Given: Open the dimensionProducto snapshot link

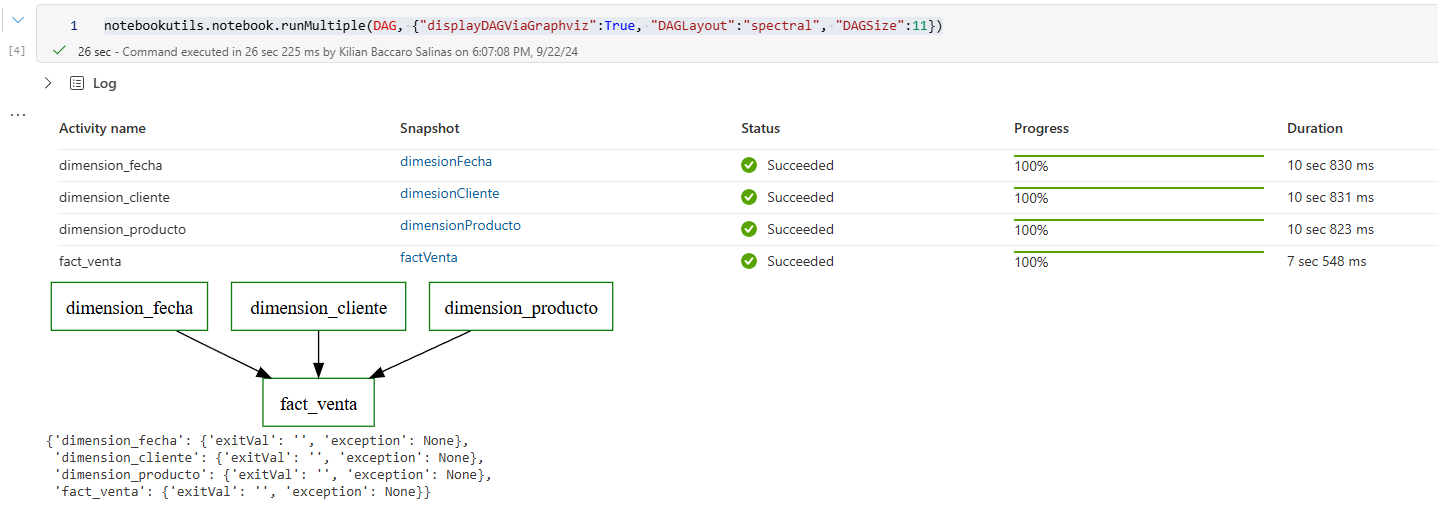Looking at the screenshot, I should (461, 225).
